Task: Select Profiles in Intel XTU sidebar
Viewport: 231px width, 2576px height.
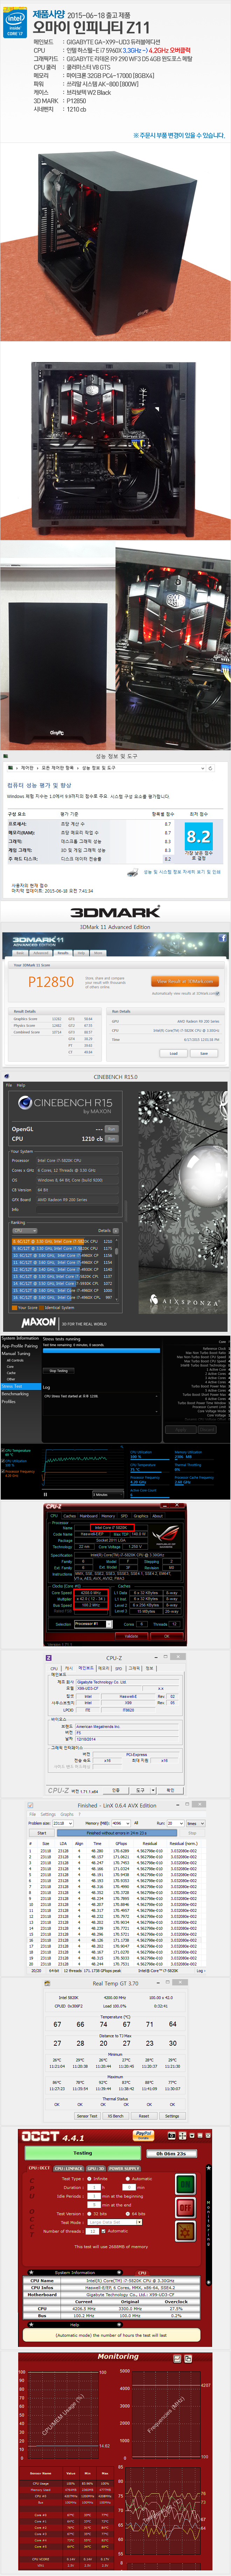Action: 9,1401
